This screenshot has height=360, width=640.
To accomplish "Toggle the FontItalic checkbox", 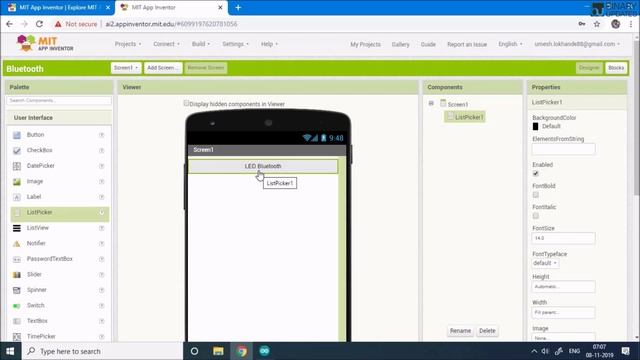I will 536,216.
